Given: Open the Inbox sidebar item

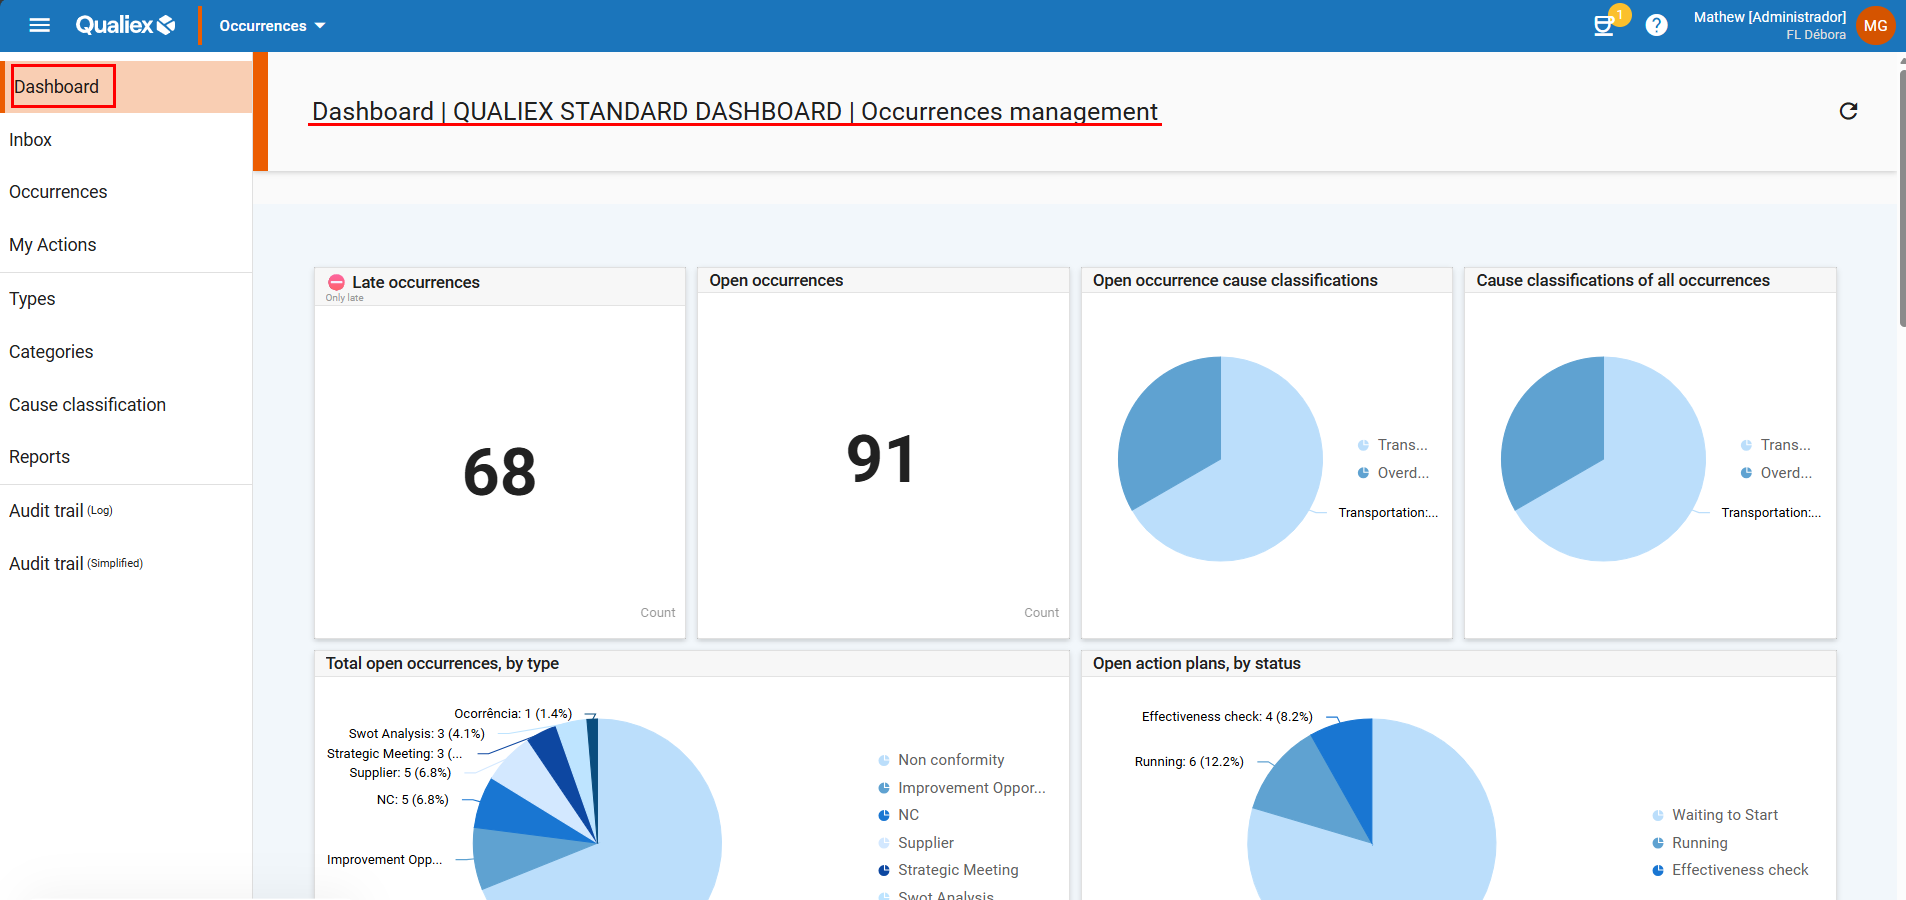Looking at the screenshot, I should click(x=31, y=140).
